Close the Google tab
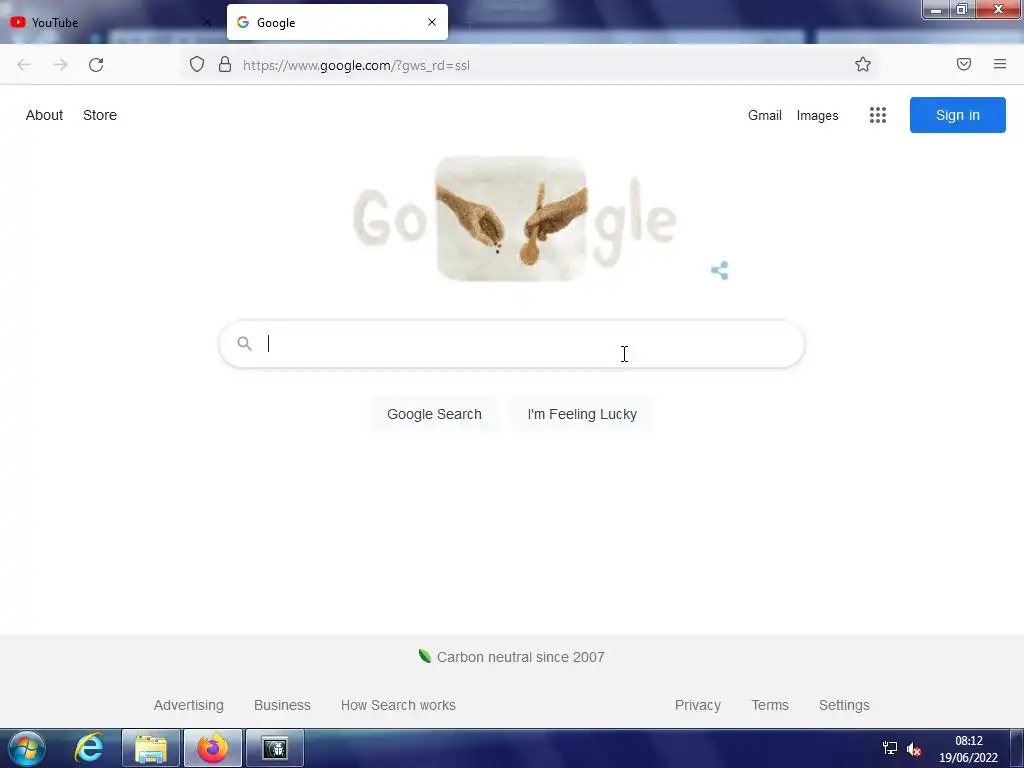The width and height of the screenshot is (1024, 768). point(432,22)
